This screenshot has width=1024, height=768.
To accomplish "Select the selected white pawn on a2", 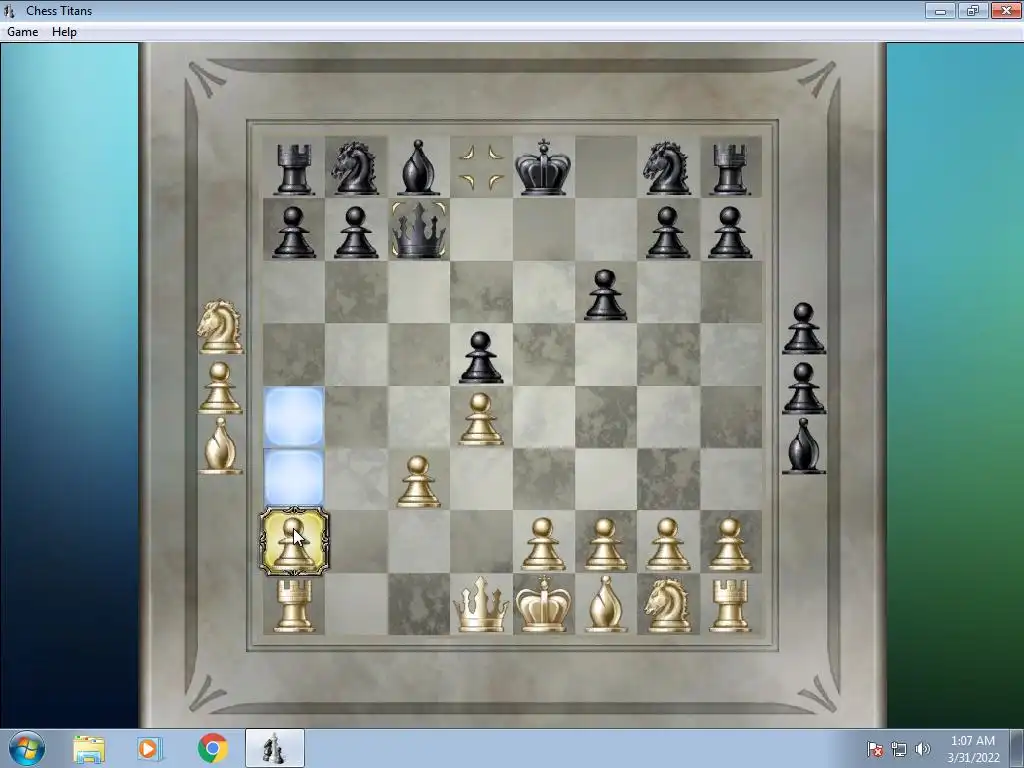I will tap(294, 542).
